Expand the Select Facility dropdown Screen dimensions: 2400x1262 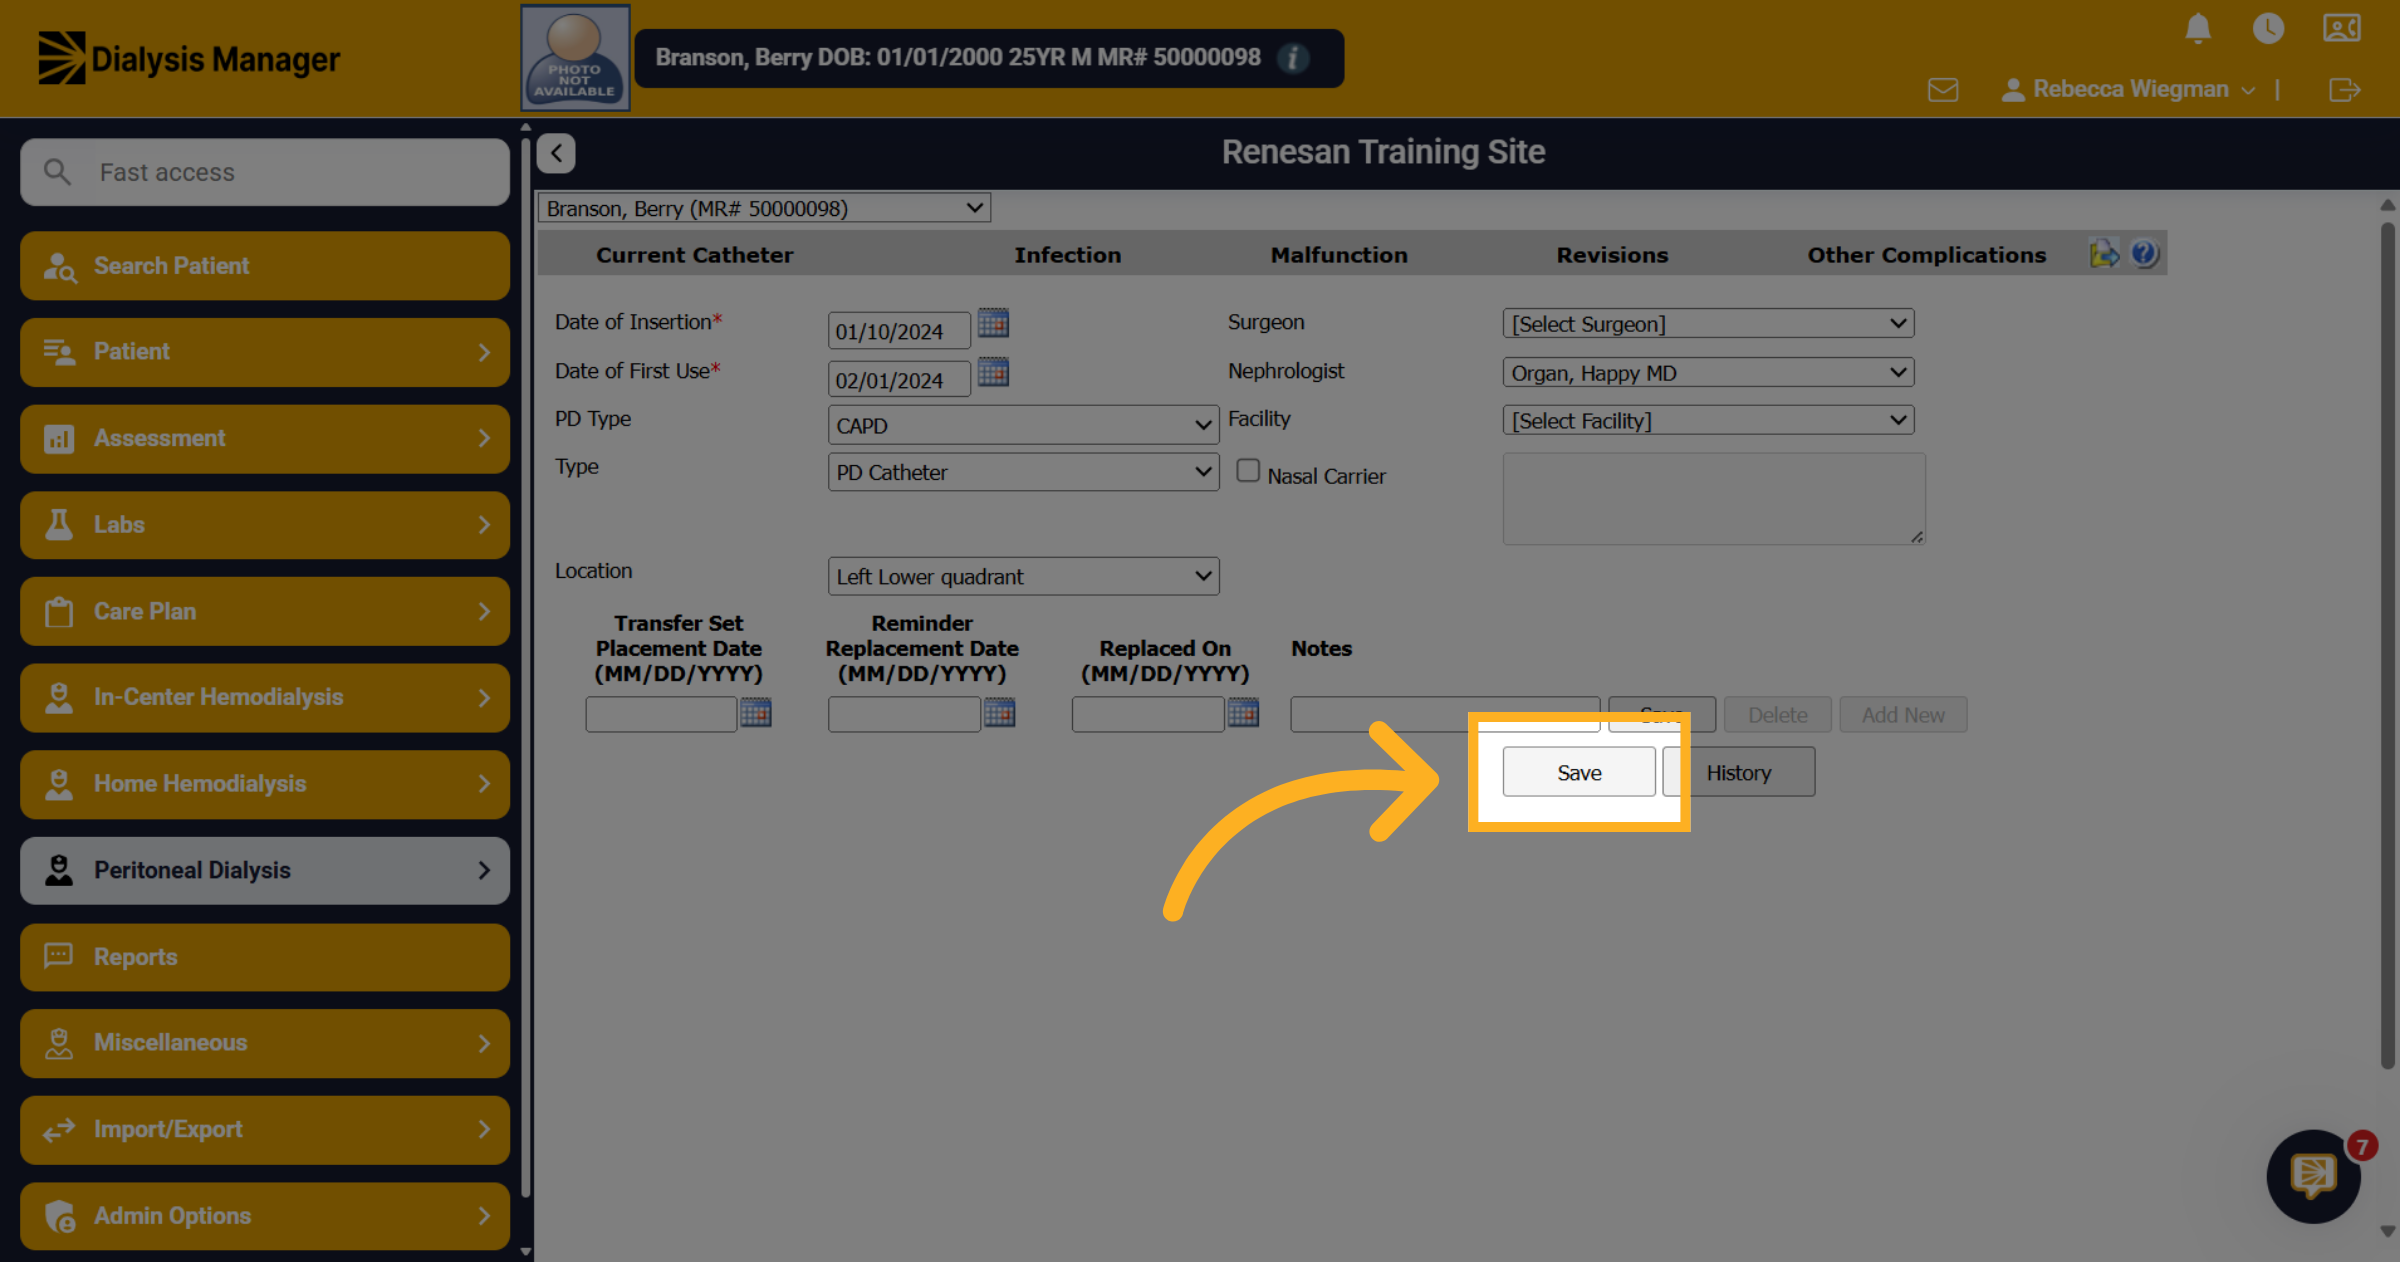click(x=1708, y=421)
